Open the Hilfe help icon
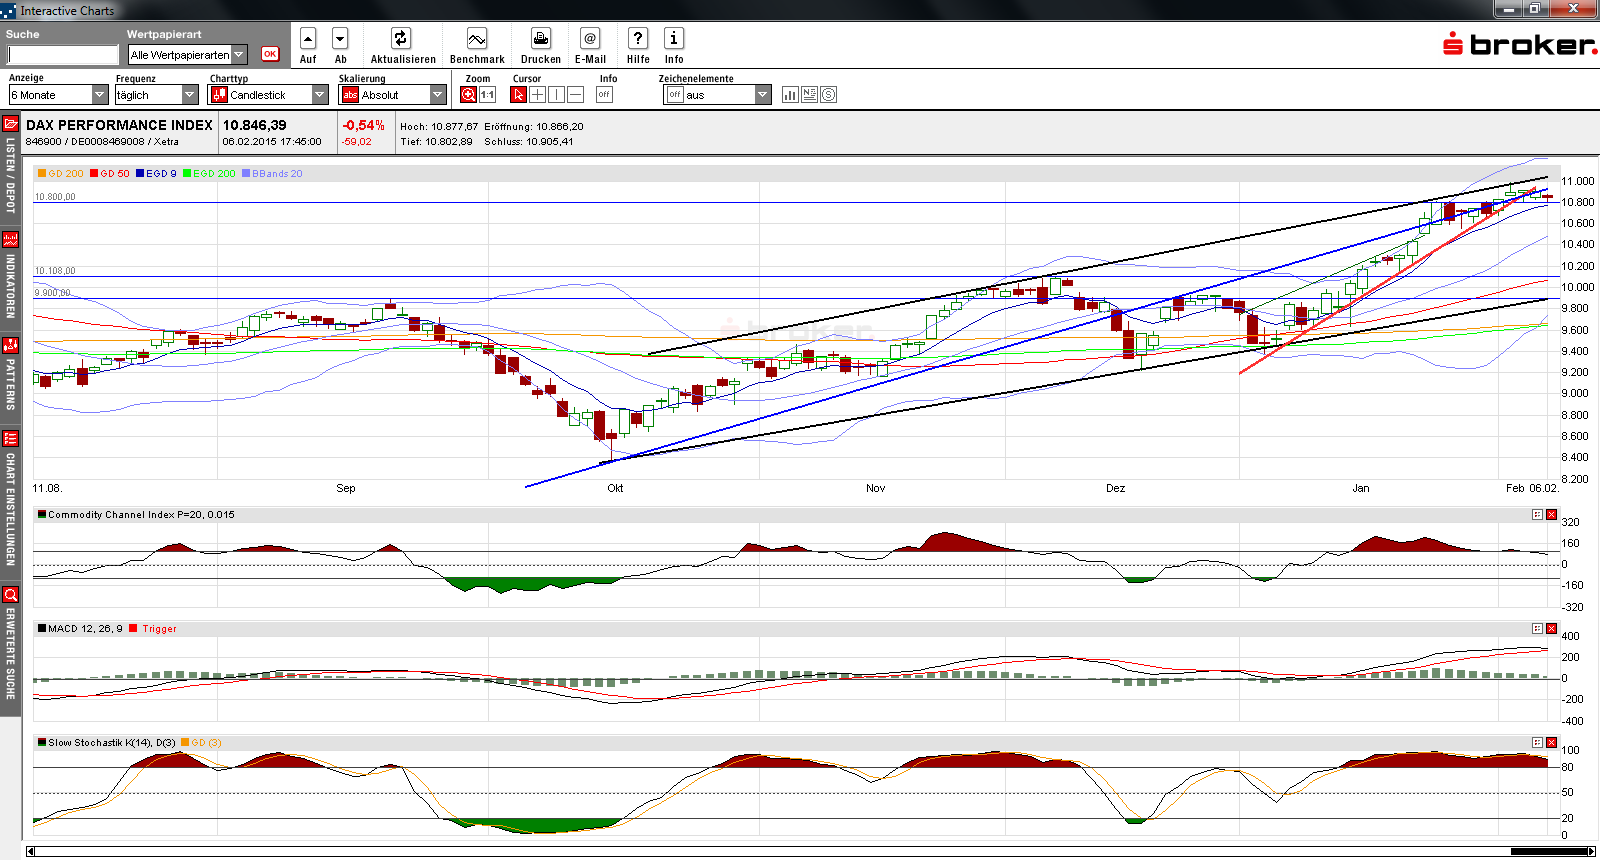Viewport: 1600px width, 860px height. coord(638,39)
